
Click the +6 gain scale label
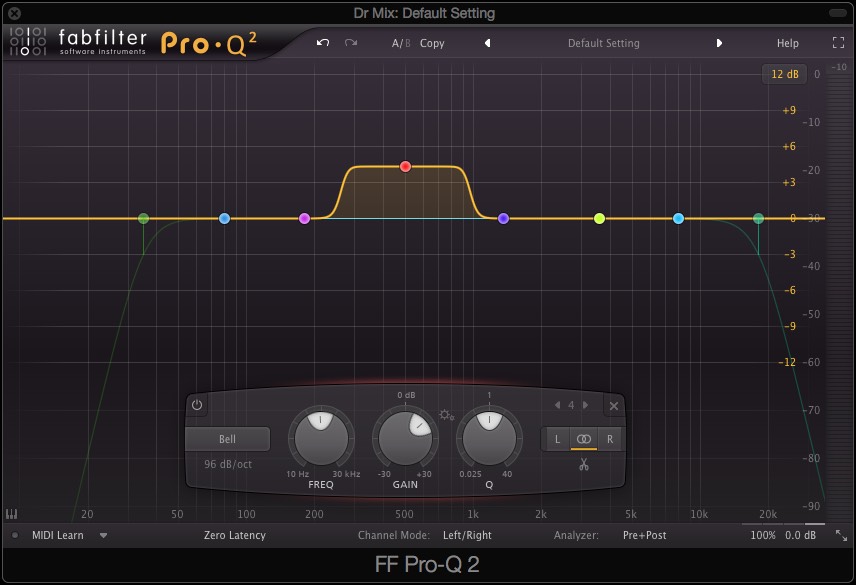[x=789, y=146]
